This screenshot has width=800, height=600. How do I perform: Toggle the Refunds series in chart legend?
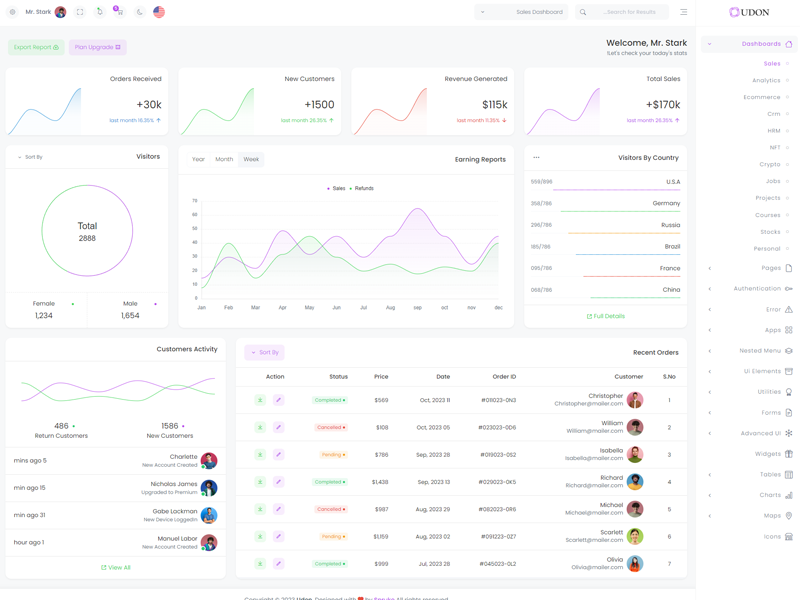tap(361, 188)
